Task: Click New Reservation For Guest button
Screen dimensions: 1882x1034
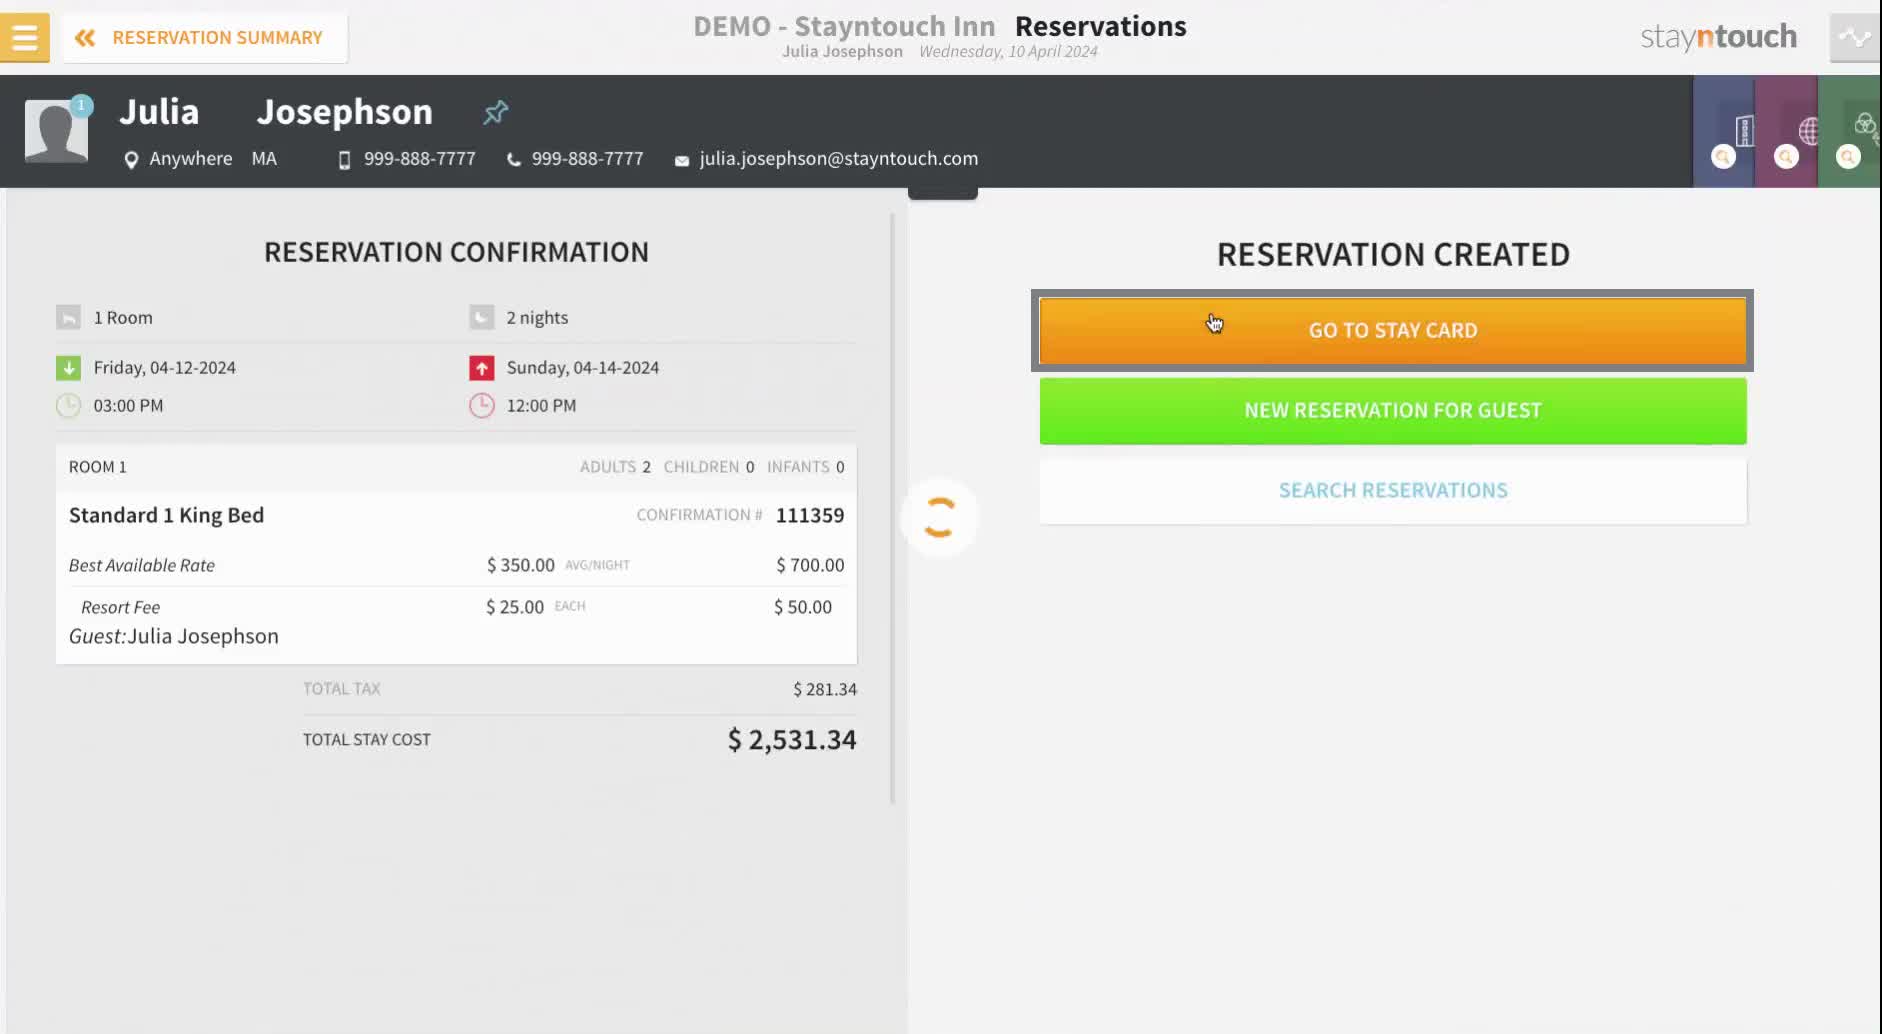Action: pyautogui.click(x=1392, y=411)
